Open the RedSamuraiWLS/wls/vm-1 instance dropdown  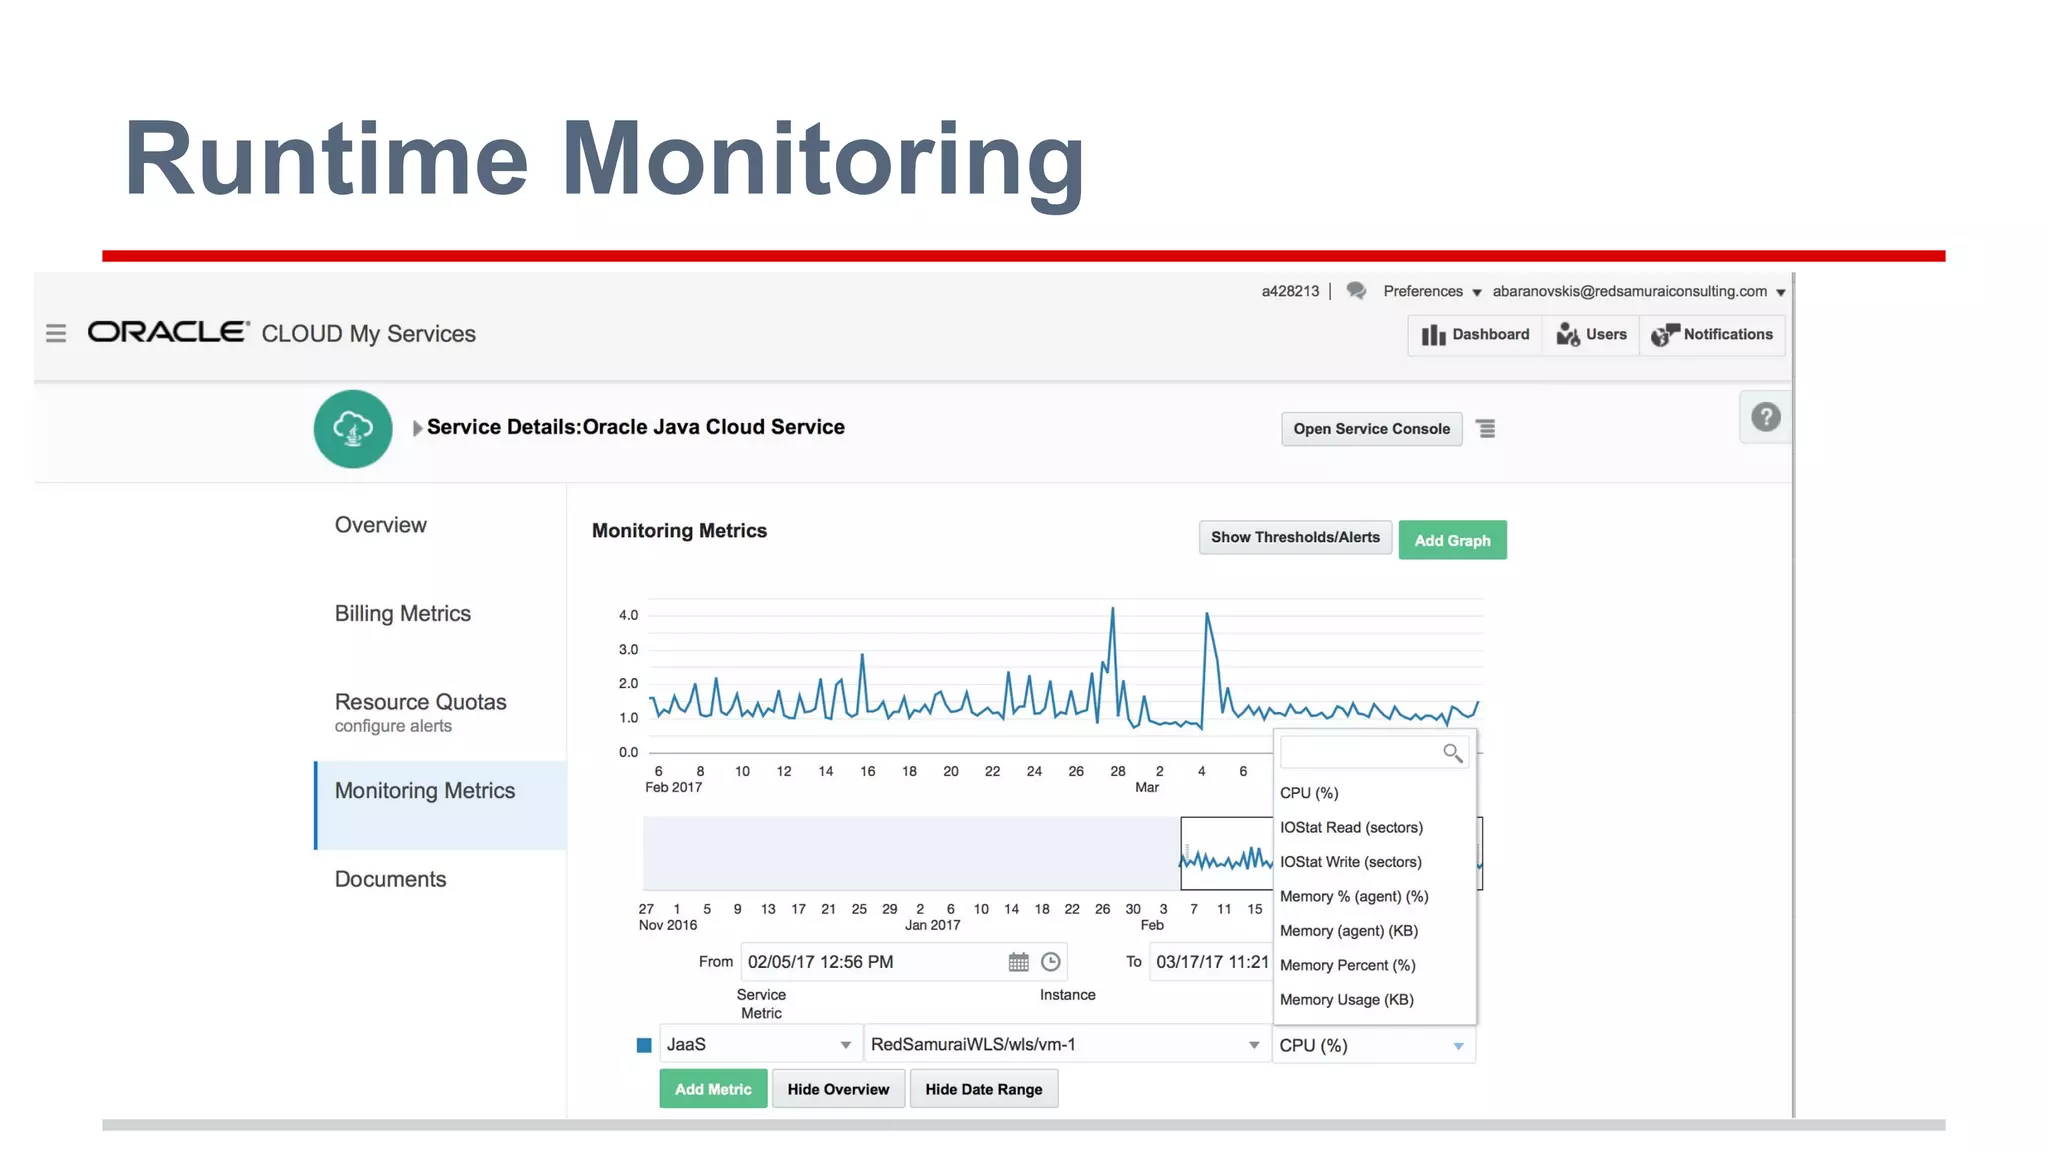pyautogui.click(x=1065, y=1045)
